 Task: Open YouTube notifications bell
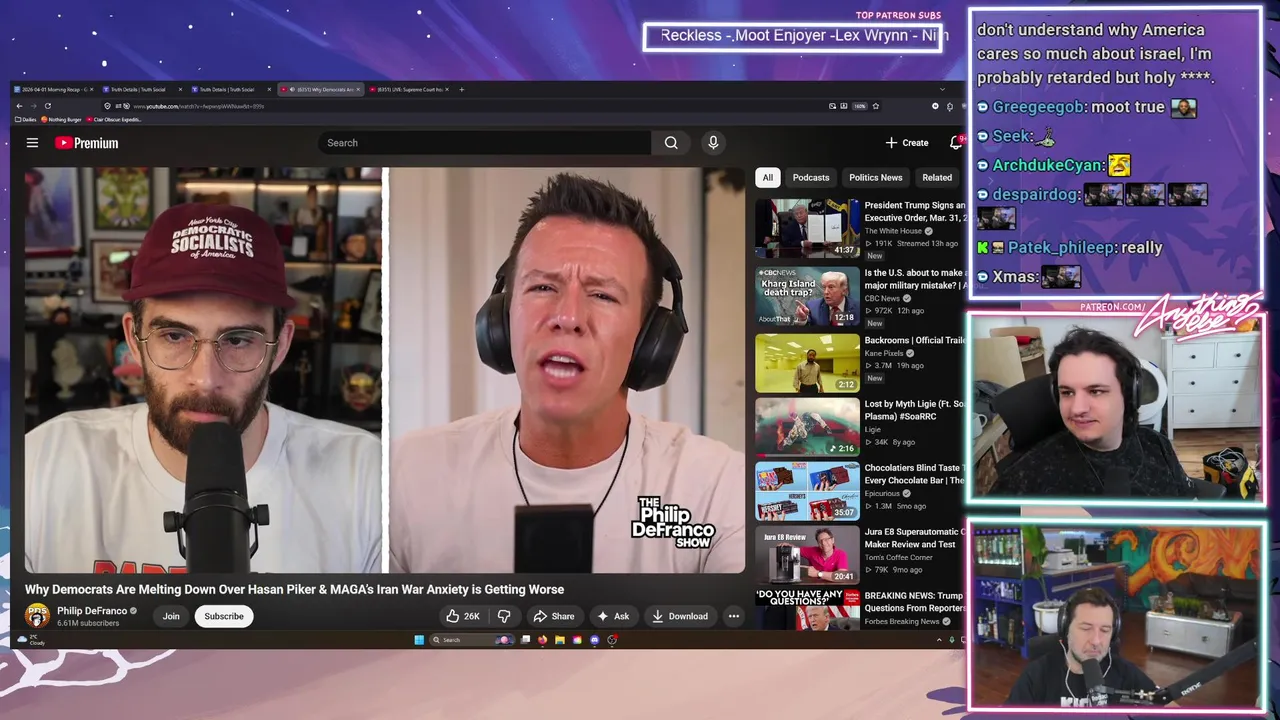click(x=956, y=143)
